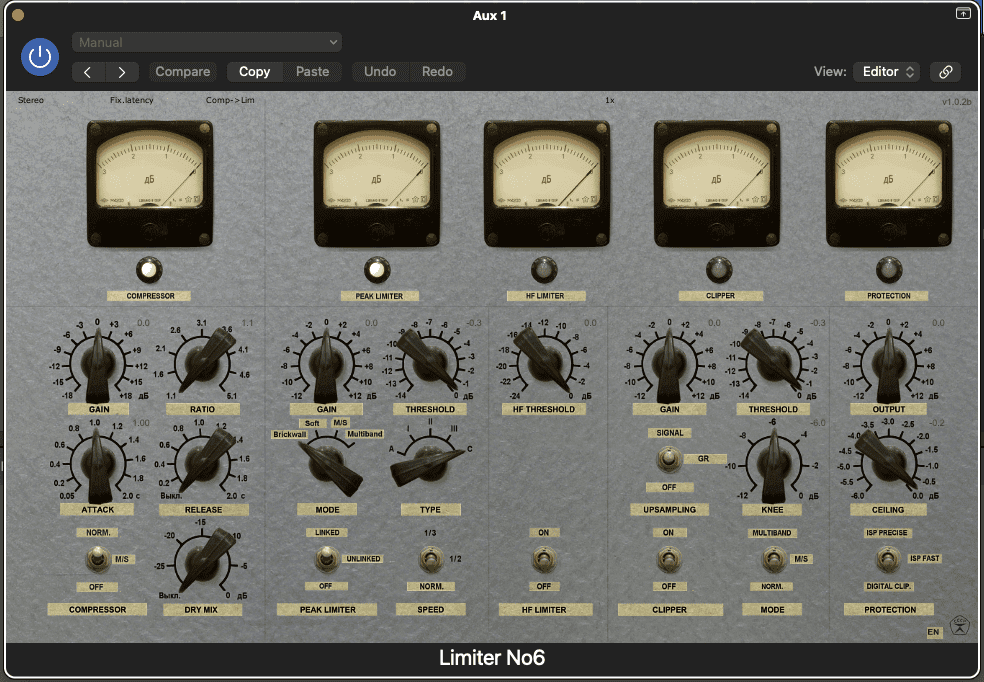
Task: Click the clipper VU meter
Action: (717, 183)
